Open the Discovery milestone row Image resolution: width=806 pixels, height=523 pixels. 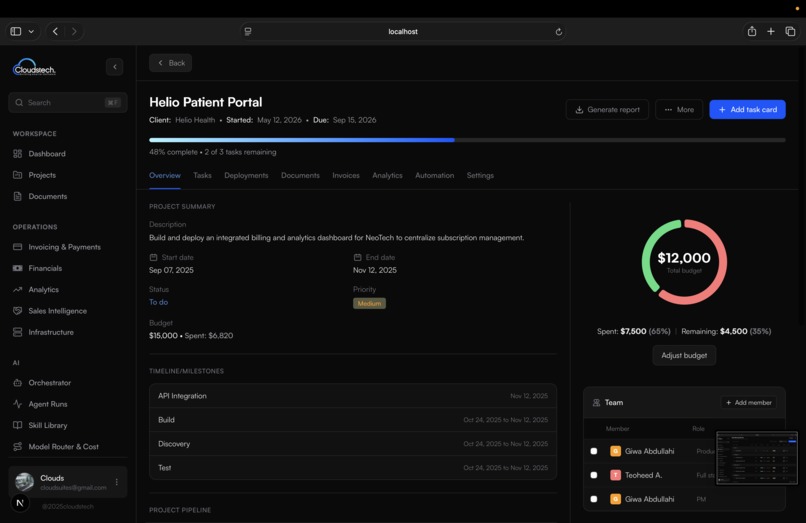353,444
